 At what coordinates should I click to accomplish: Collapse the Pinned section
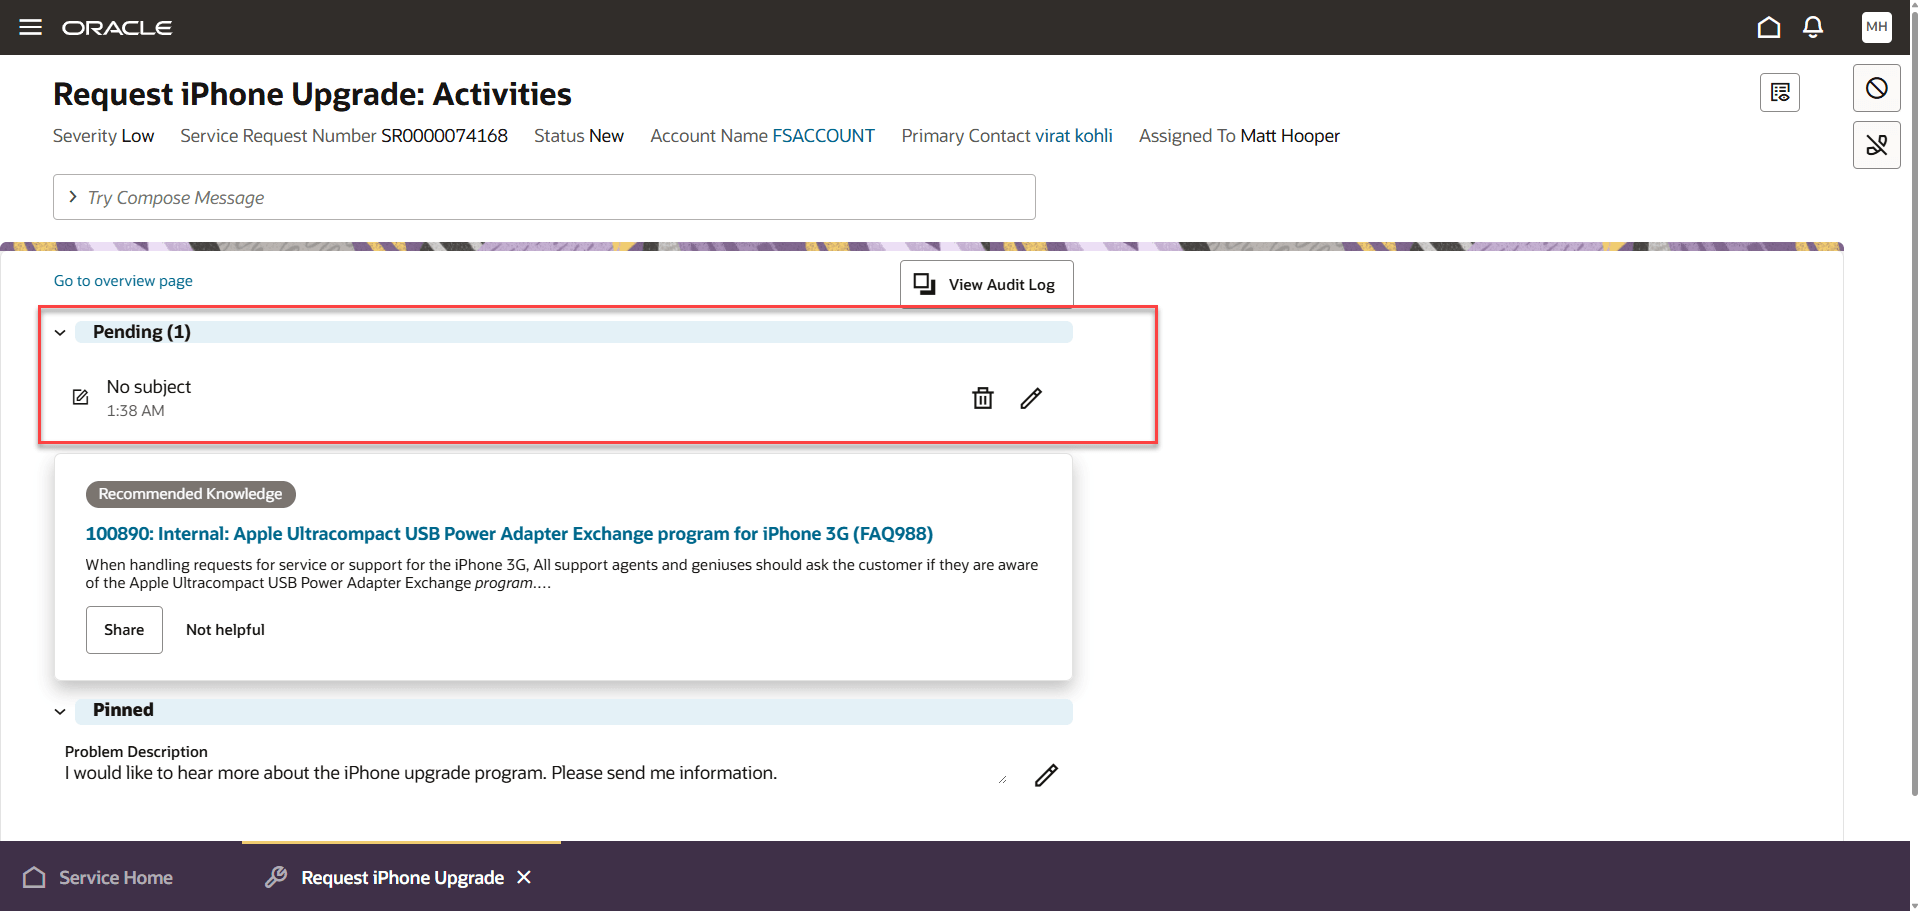tap(60, 711)
